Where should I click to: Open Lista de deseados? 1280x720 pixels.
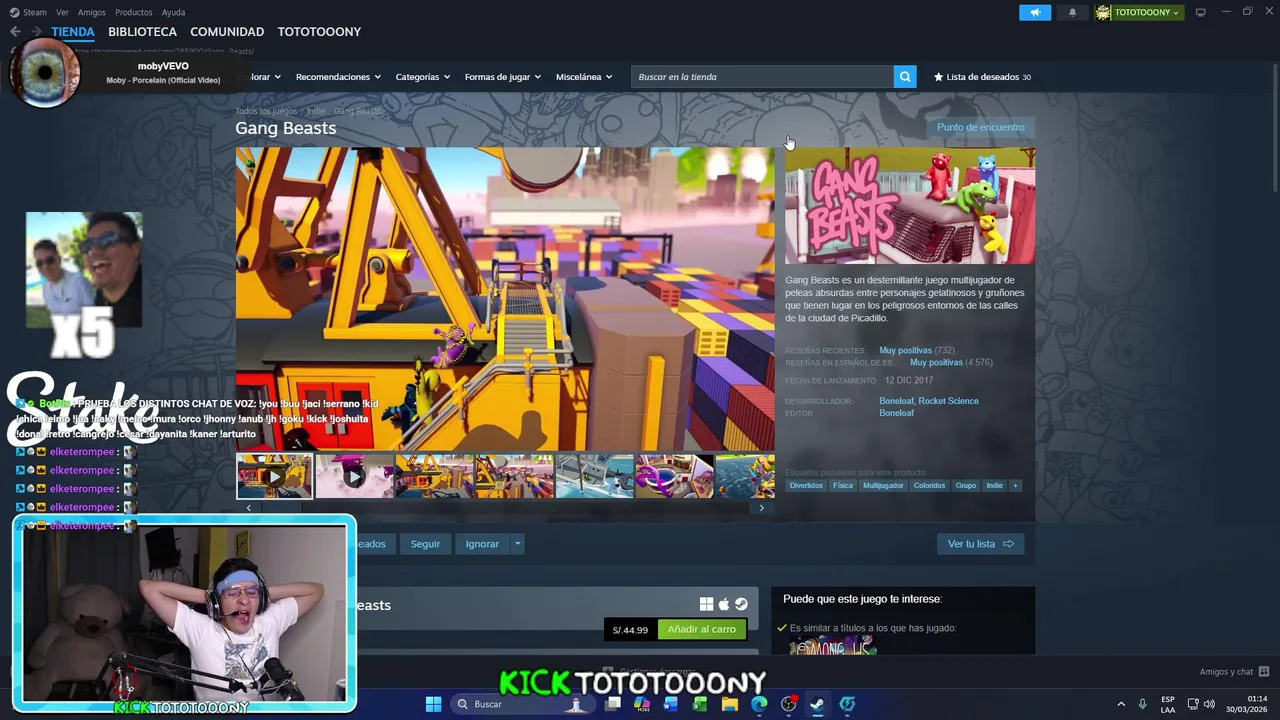click(982, 77)
